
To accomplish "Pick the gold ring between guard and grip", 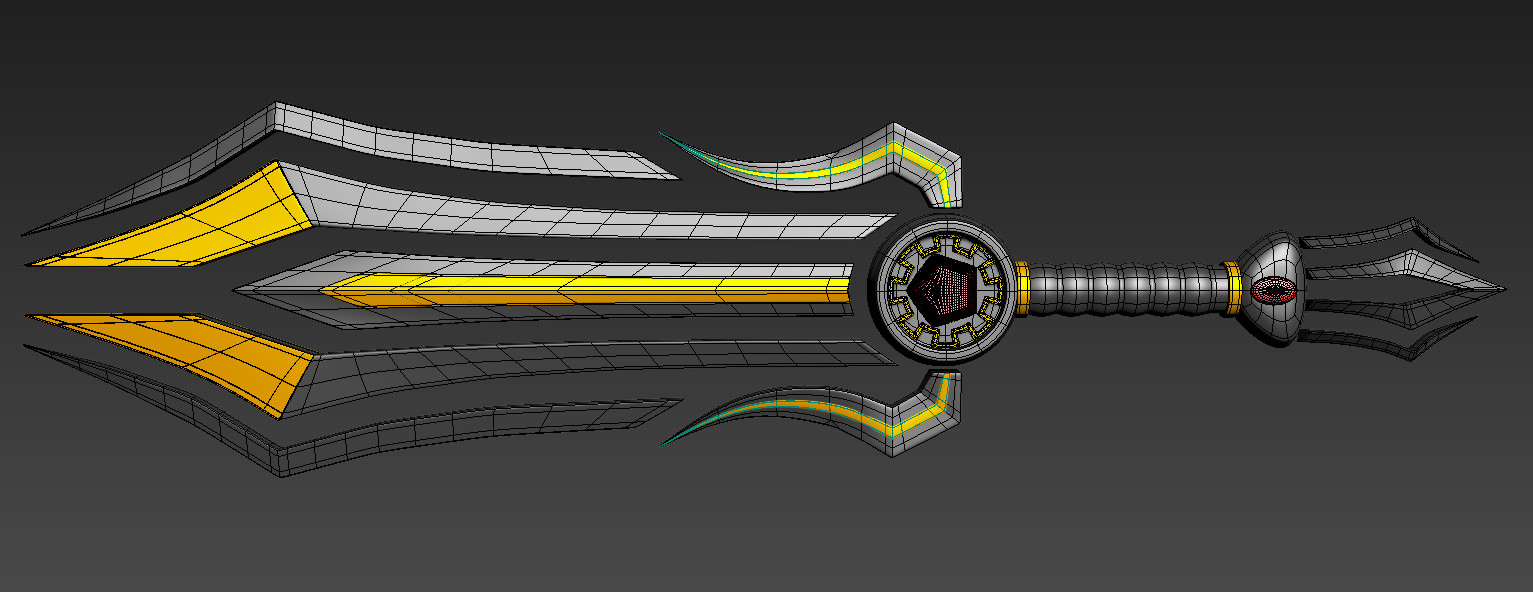I will click(x=1022, y=288).
